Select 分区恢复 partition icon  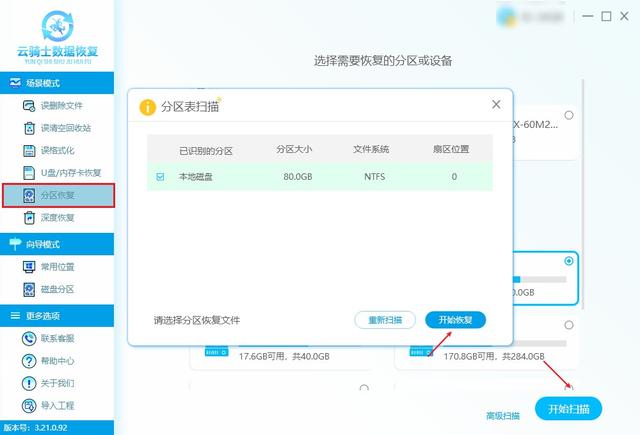pyautogui.click(x=29, y=195)
